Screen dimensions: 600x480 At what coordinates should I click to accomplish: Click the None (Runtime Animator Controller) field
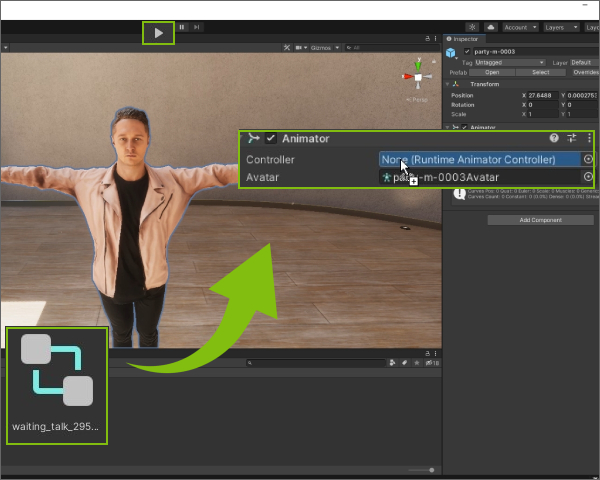click(480, 159)
